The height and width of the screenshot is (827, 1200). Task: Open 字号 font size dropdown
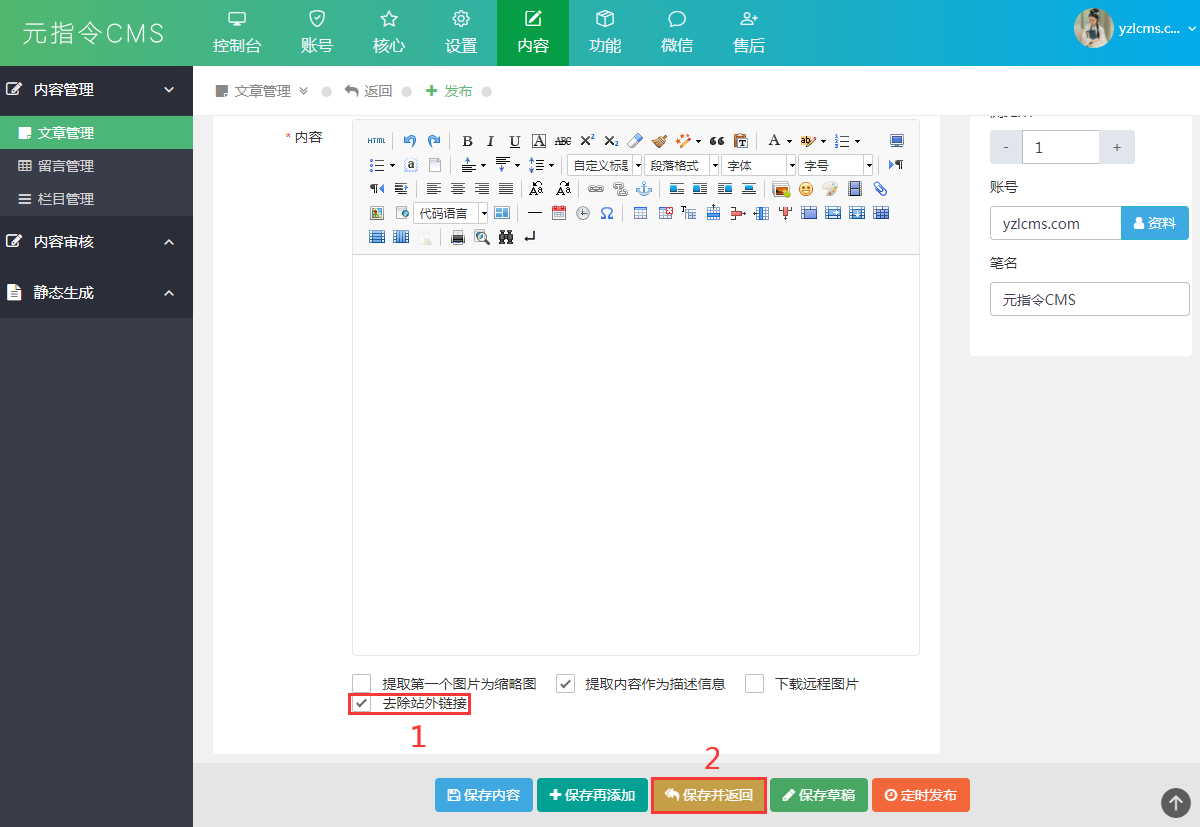(x=836, y=165)
